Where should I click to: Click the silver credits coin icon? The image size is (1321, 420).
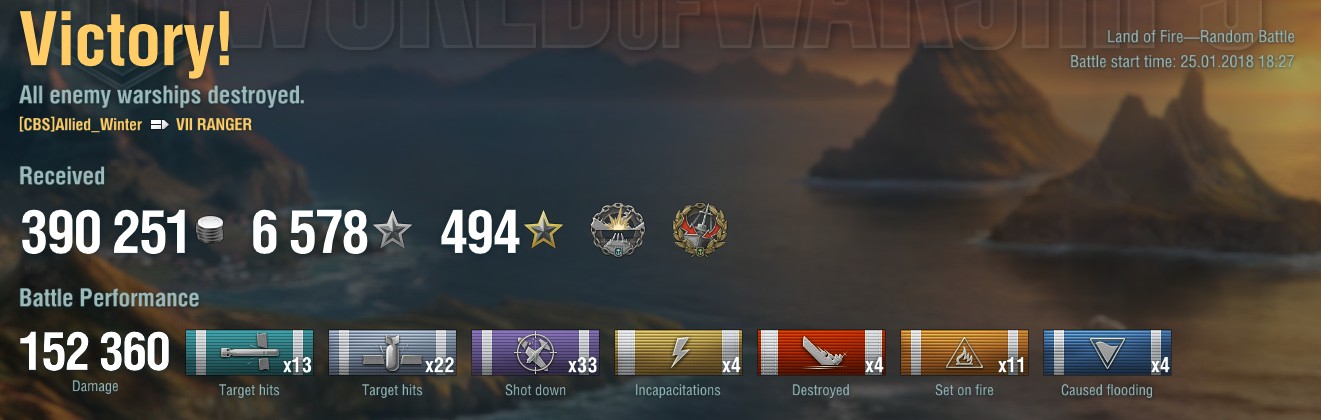coord(209,232)
